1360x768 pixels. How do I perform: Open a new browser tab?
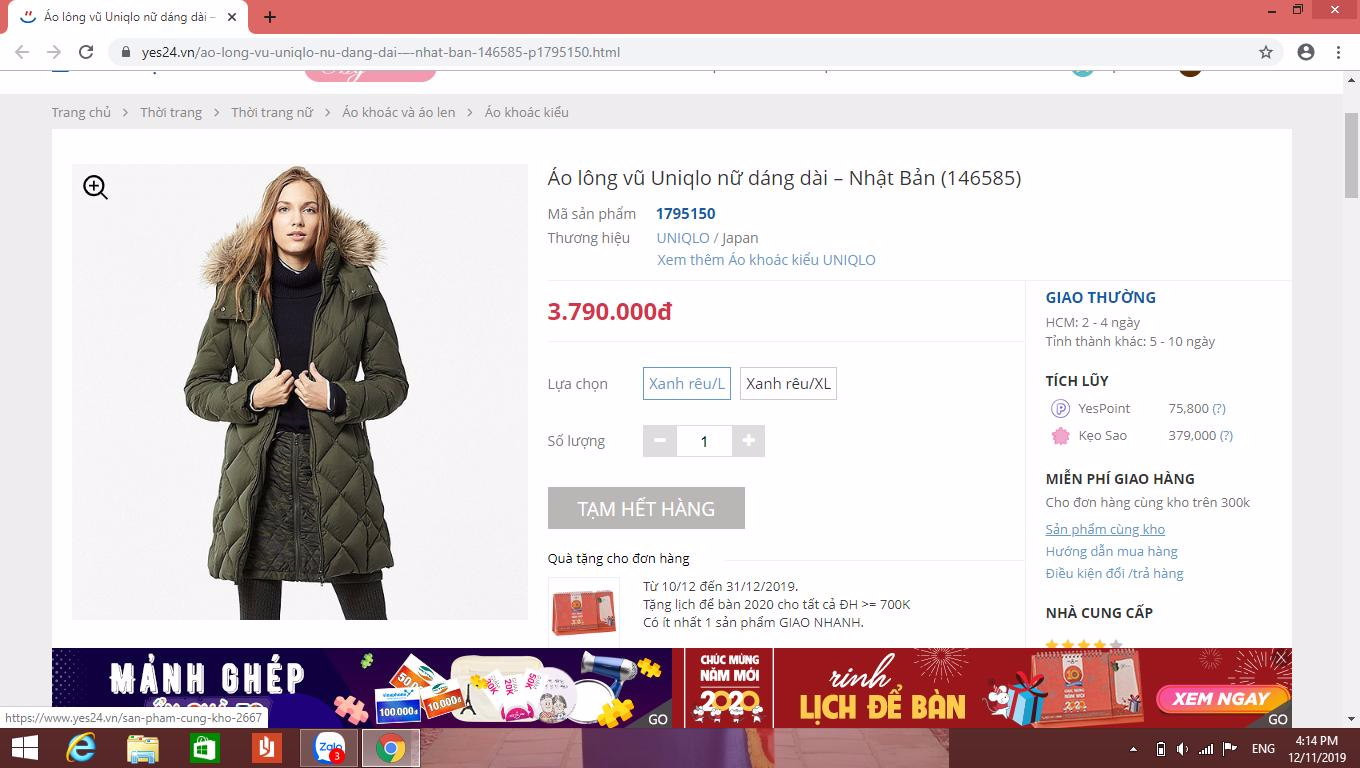[x=270, y=17]
